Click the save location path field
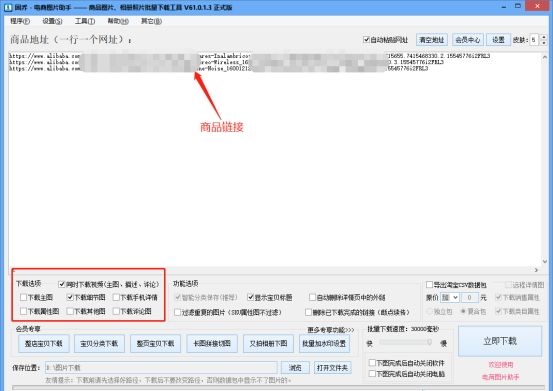The height and width of the screenshot is (391, 553). pos(161,368)
